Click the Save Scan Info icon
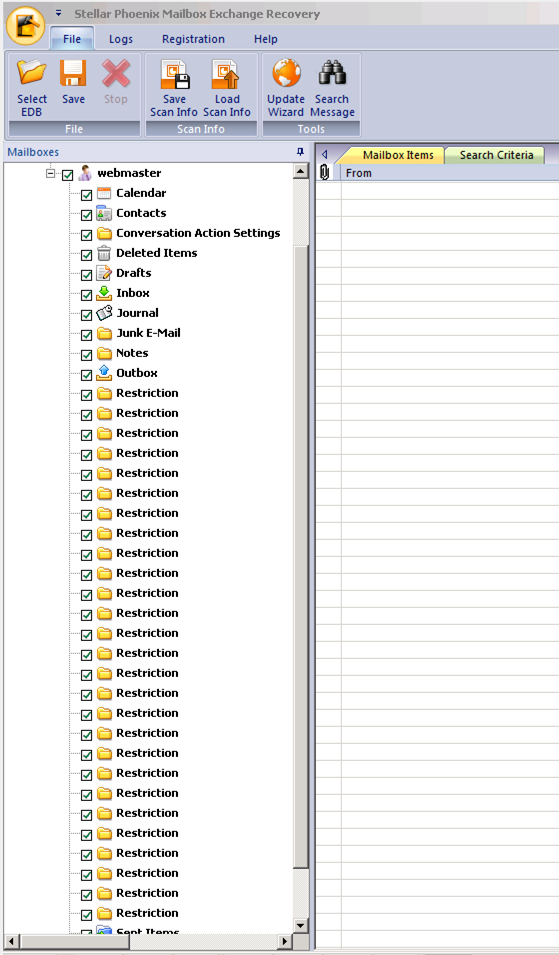Viewport: 559px width, 955px height. coord(174,74)
